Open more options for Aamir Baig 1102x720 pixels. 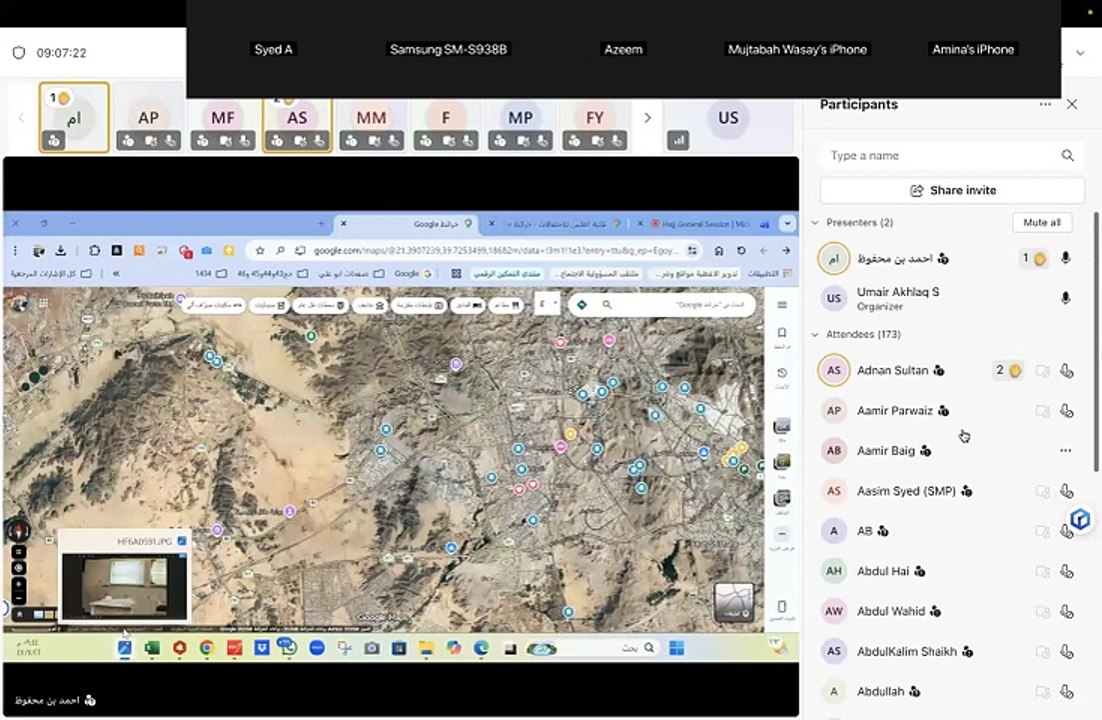(x=1065, y=451)
